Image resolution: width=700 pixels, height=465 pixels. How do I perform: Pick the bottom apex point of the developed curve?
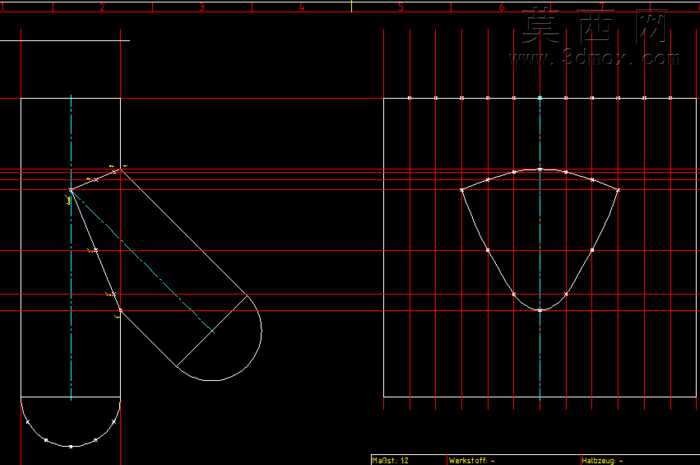[x=540, y=310]
